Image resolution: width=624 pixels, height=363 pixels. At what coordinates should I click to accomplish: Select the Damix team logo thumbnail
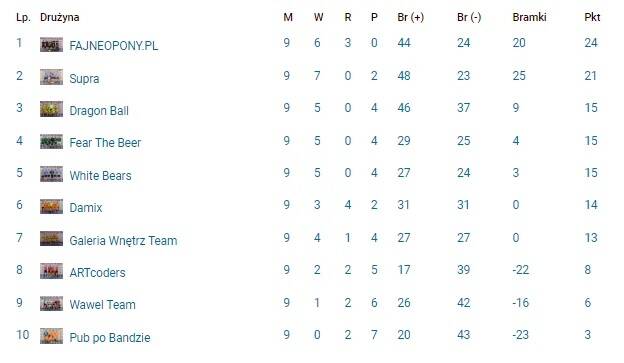pos(51,207)
